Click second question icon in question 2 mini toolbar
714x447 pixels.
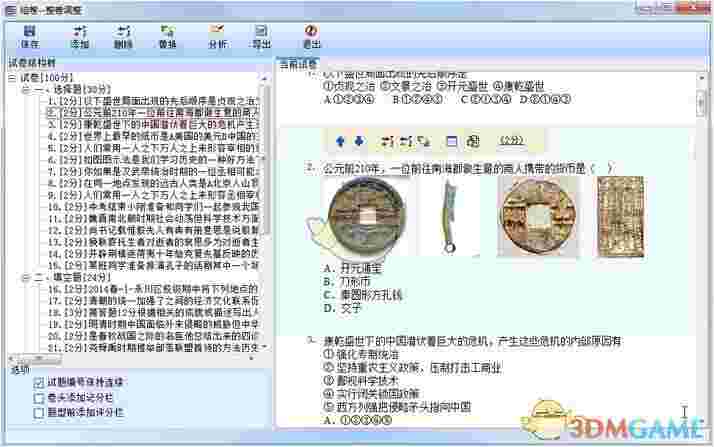[x=406, y=142]
